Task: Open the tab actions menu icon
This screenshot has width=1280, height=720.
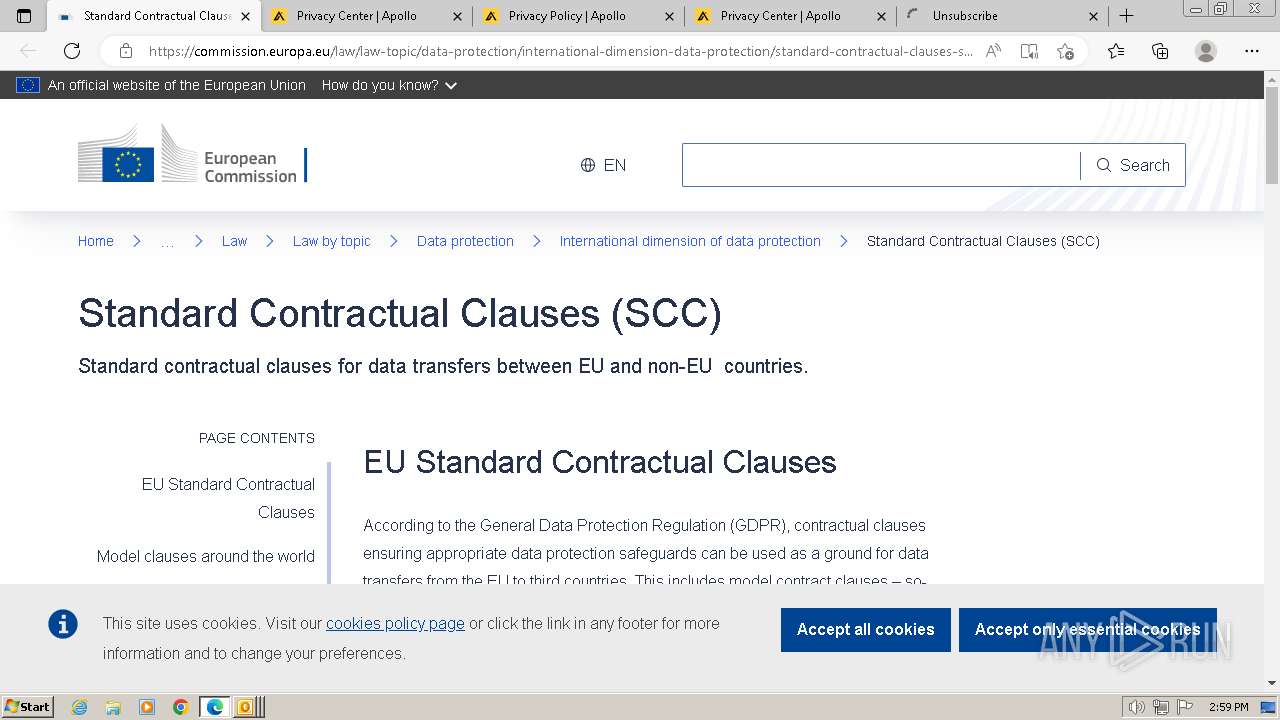Action: 24,16
